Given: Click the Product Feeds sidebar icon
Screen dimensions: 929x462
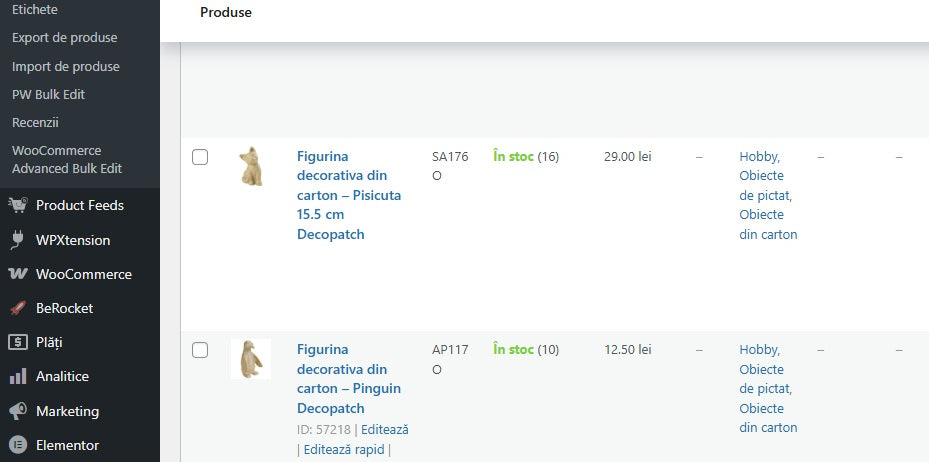Looking at the screenshot, I should point(17,205).
